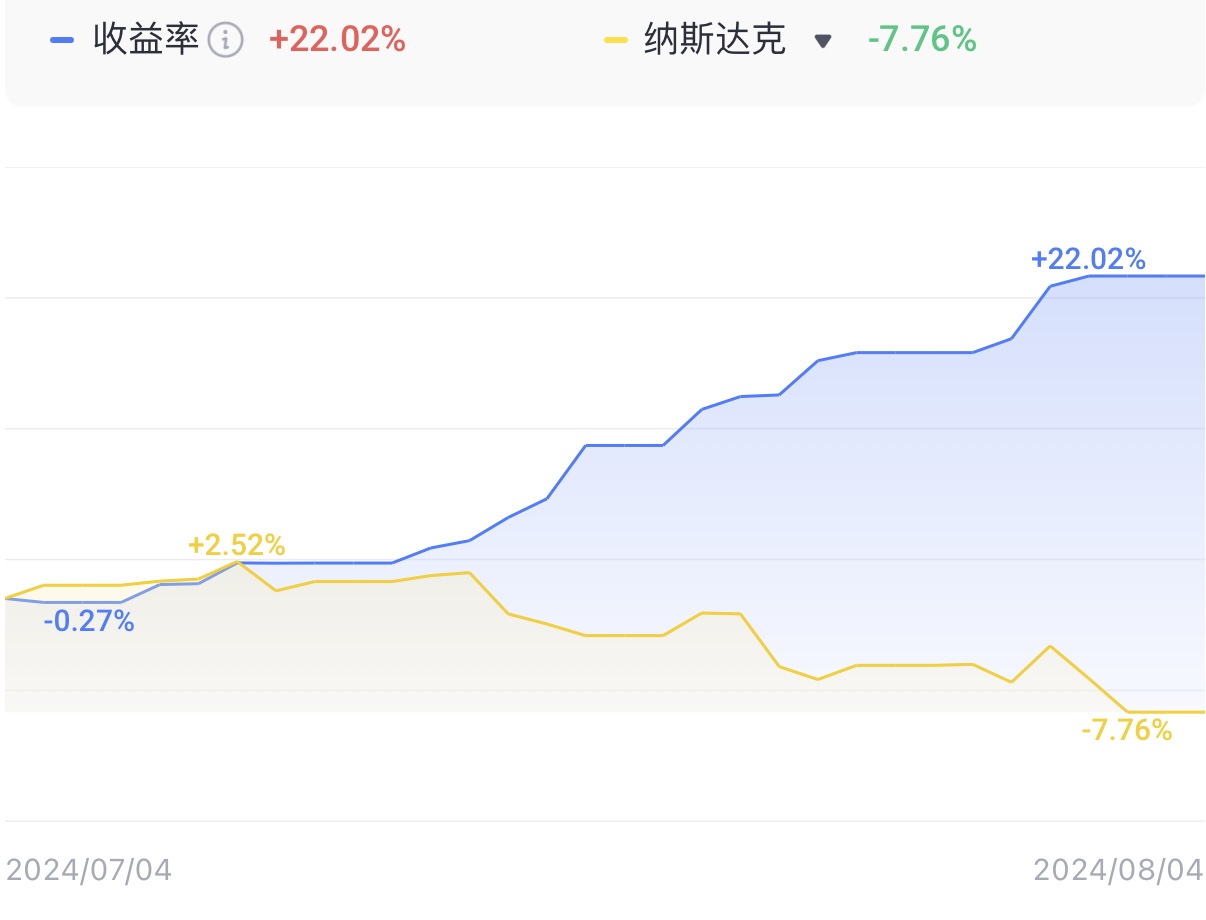Click the yellow 纳斯达克 legend dash
The height and width of the screenshot is (920, 1206).
616,40
